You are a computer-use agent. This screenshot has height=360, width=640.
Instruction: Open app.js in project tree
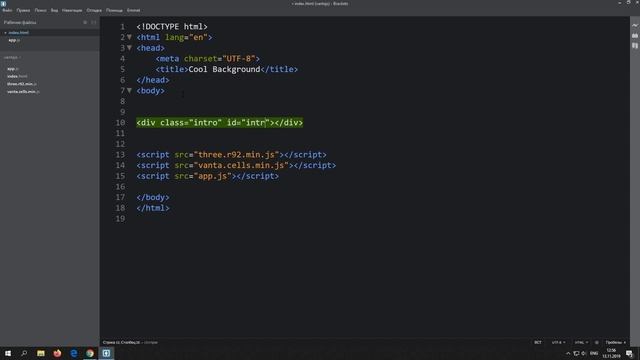[13, 69]
